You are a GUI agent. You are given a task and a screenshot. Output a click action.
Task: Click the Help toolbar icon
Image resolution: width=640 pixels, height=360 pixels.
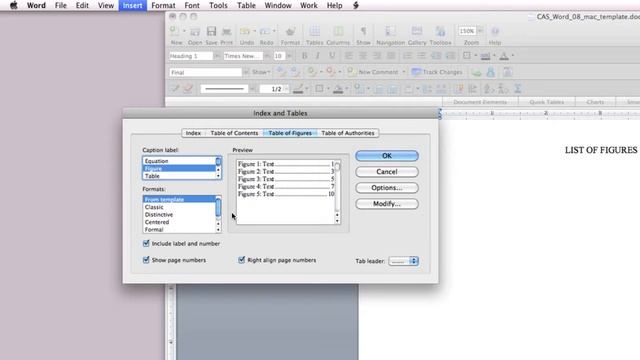(x=495, y=31)
